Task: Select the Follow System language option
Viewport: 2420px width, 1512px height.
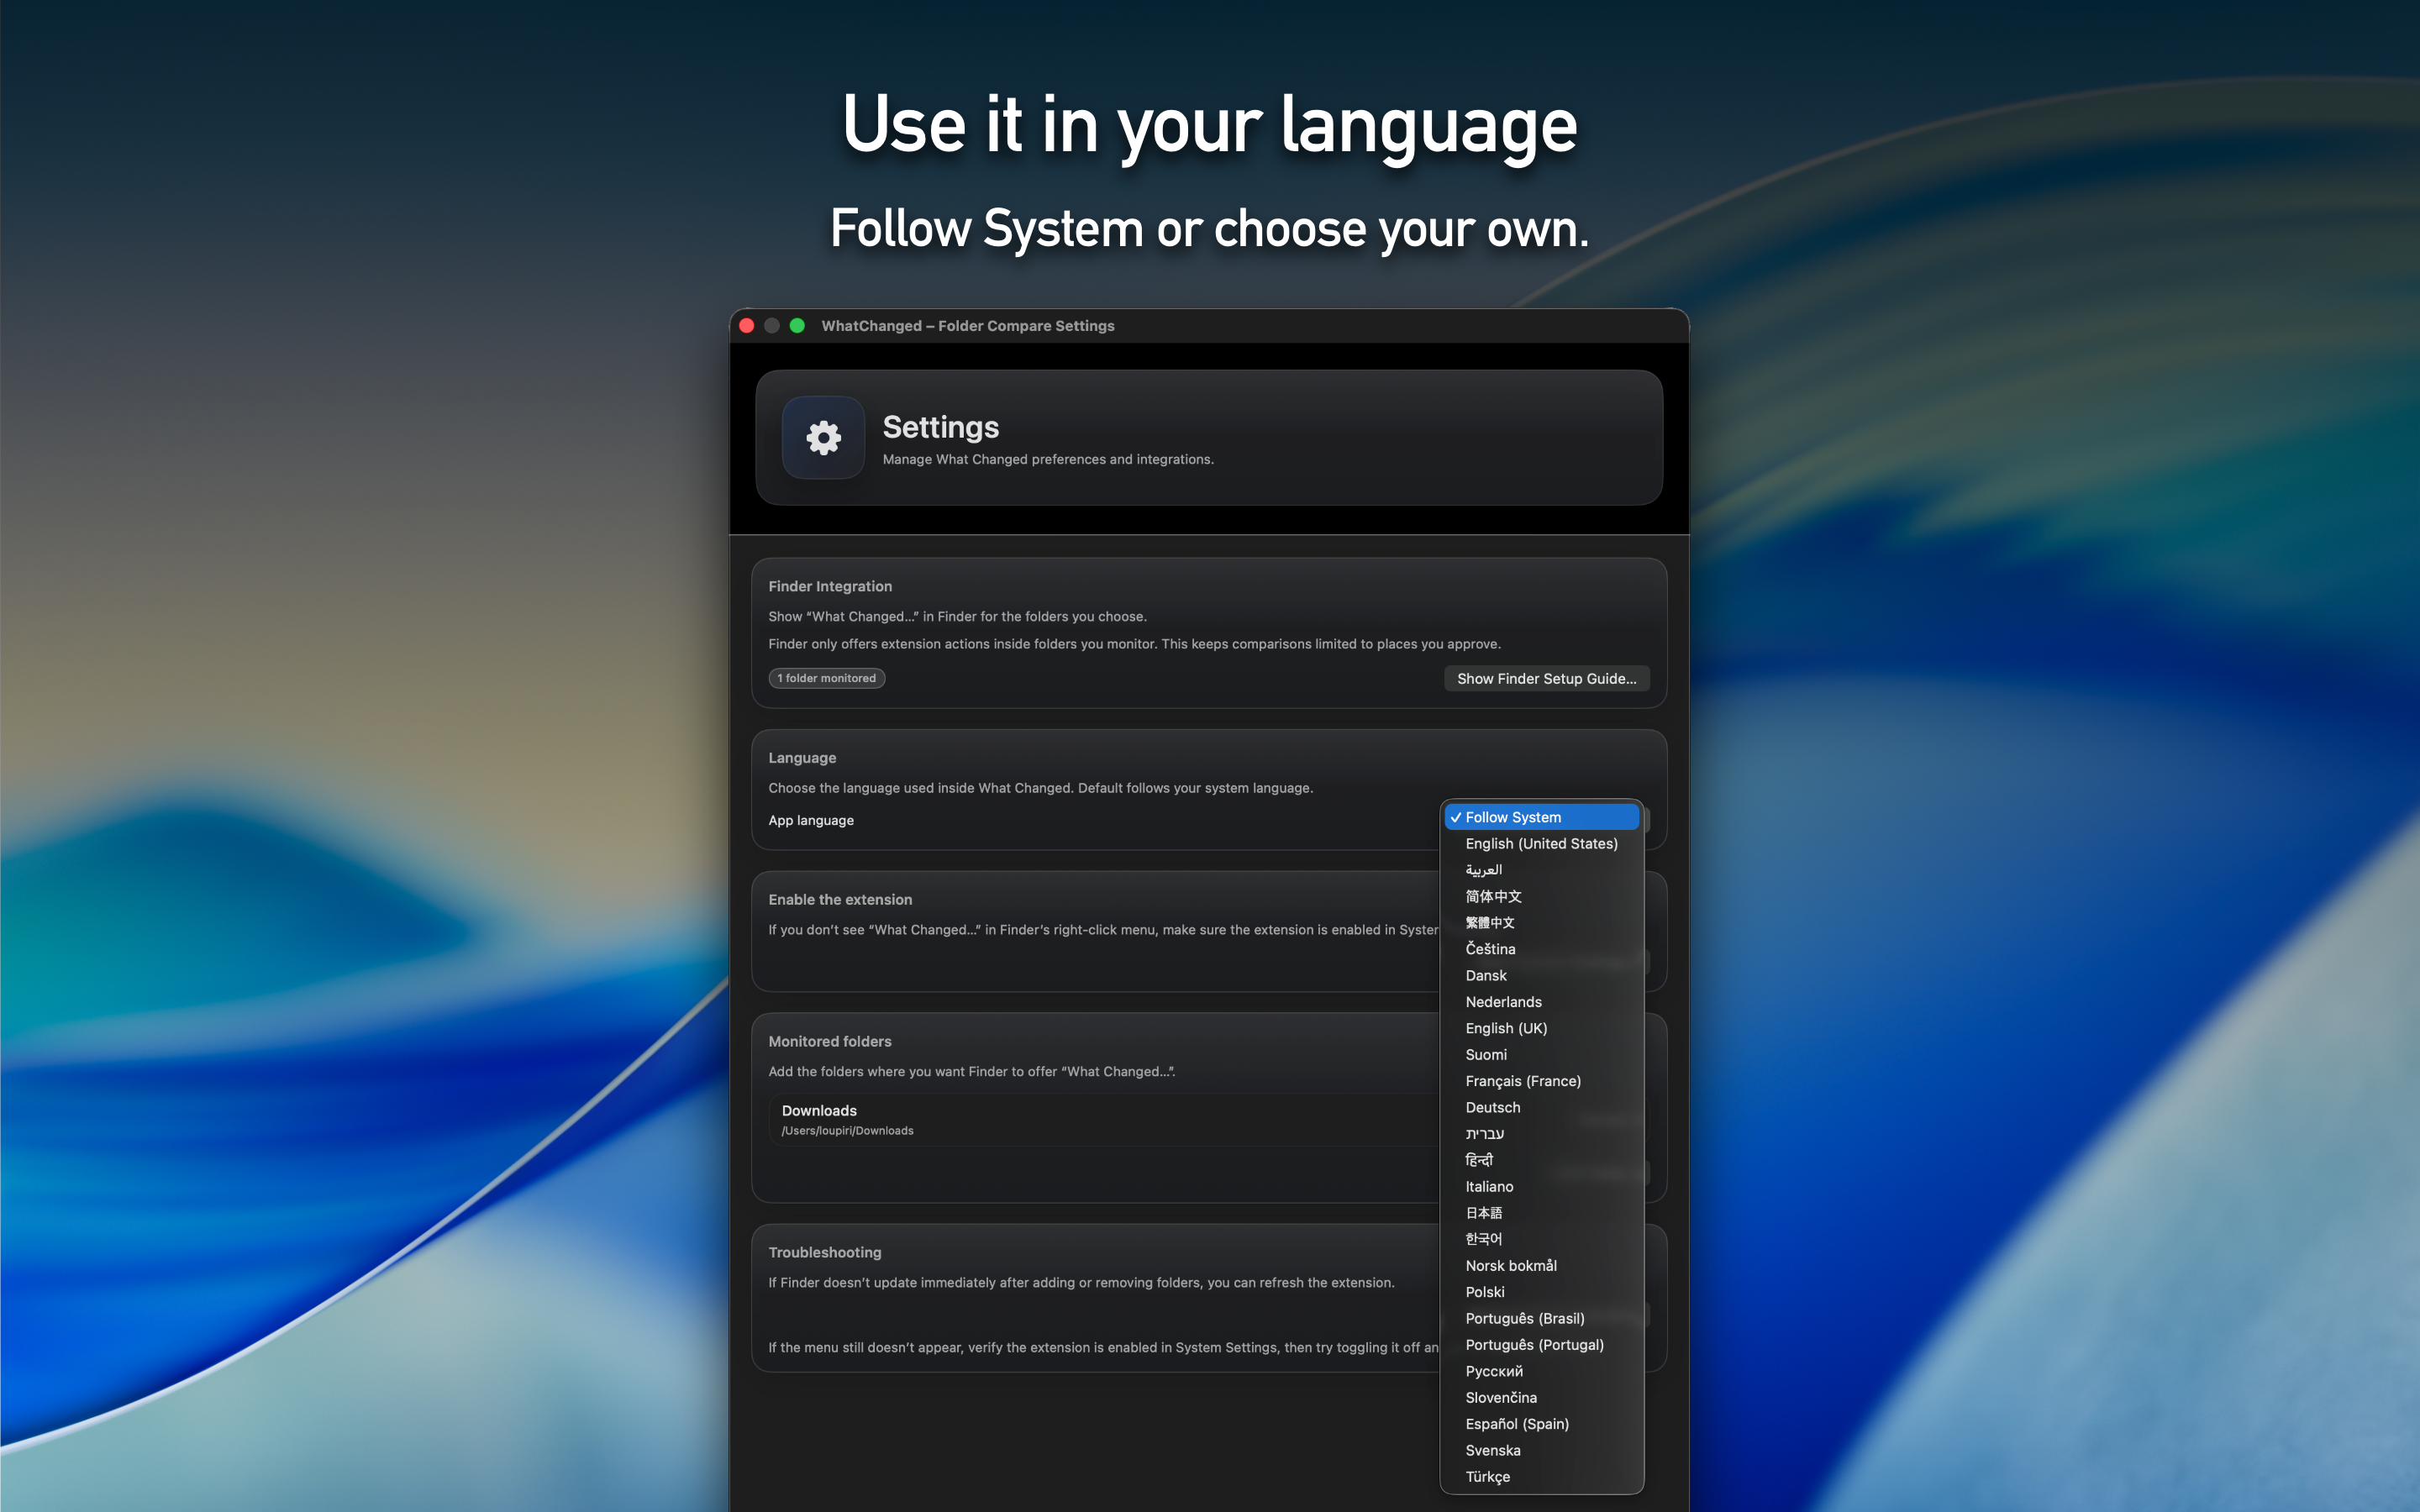Action: pyautogui.click(x=1541, y=817)
